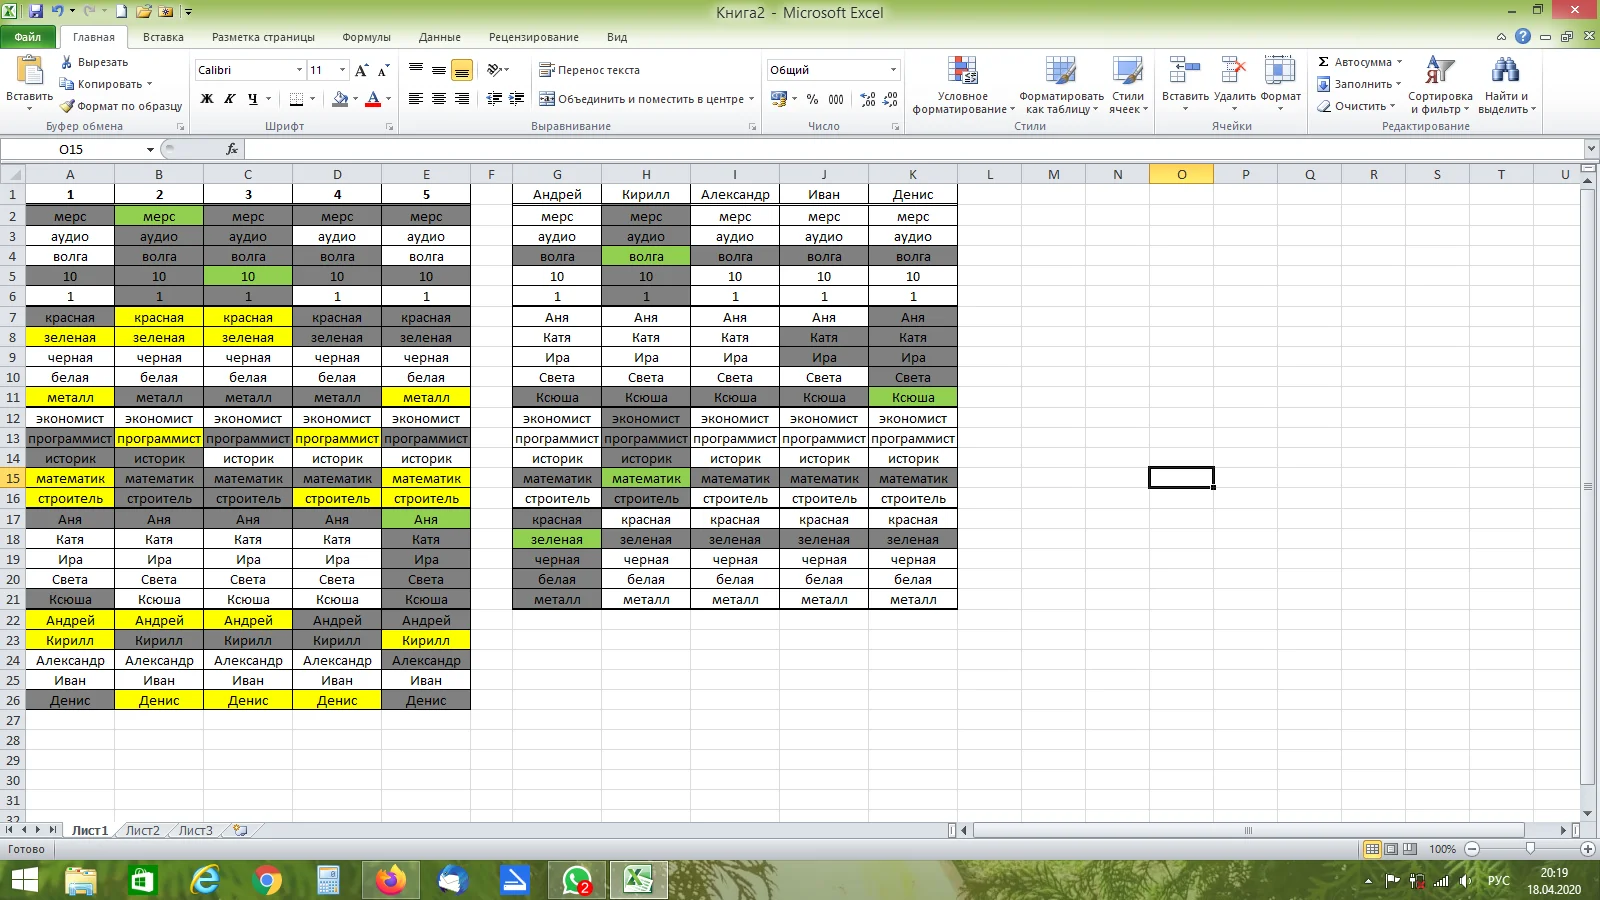Apply fill color bucket
Image resolution: width=1600 pixels, height=900 pixels.
pos(341,99)
